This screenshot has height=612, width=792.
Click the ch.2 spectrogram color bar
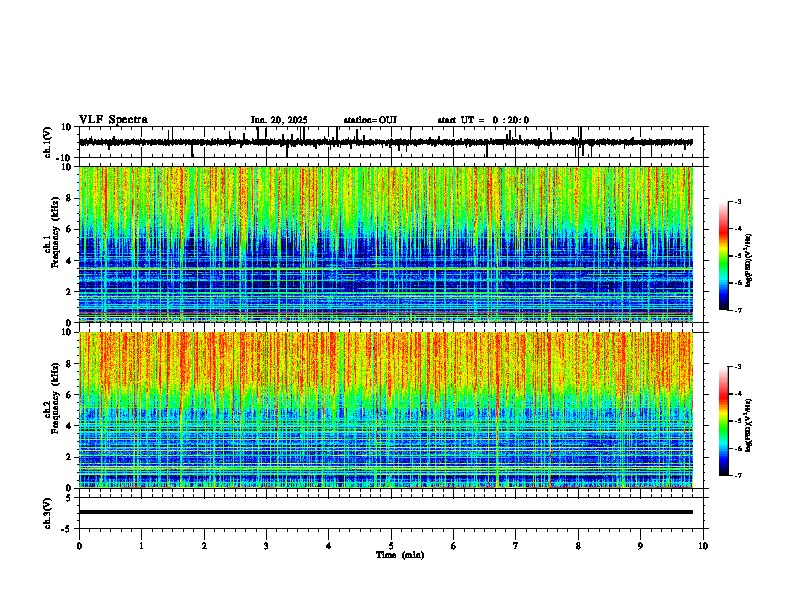pos(723,421)
